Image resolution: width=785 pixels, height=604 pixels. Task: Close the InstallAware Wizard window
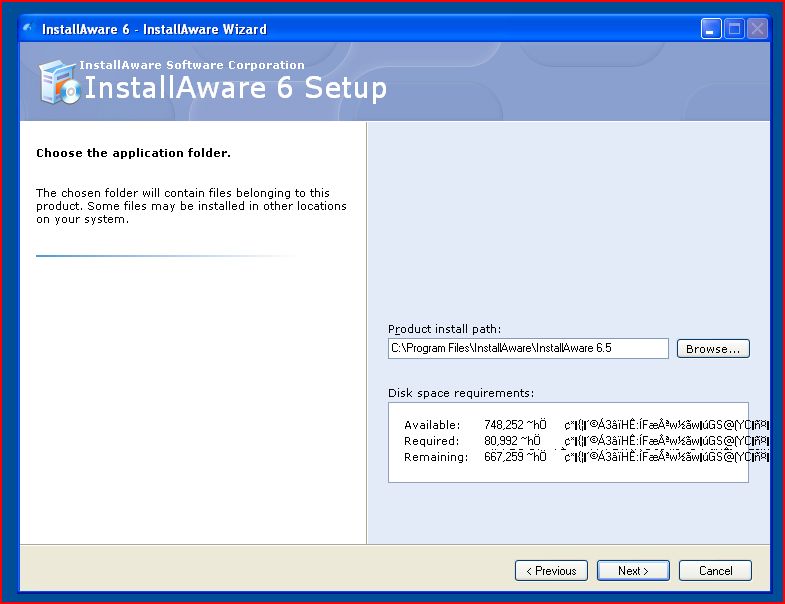pos(757,29)
